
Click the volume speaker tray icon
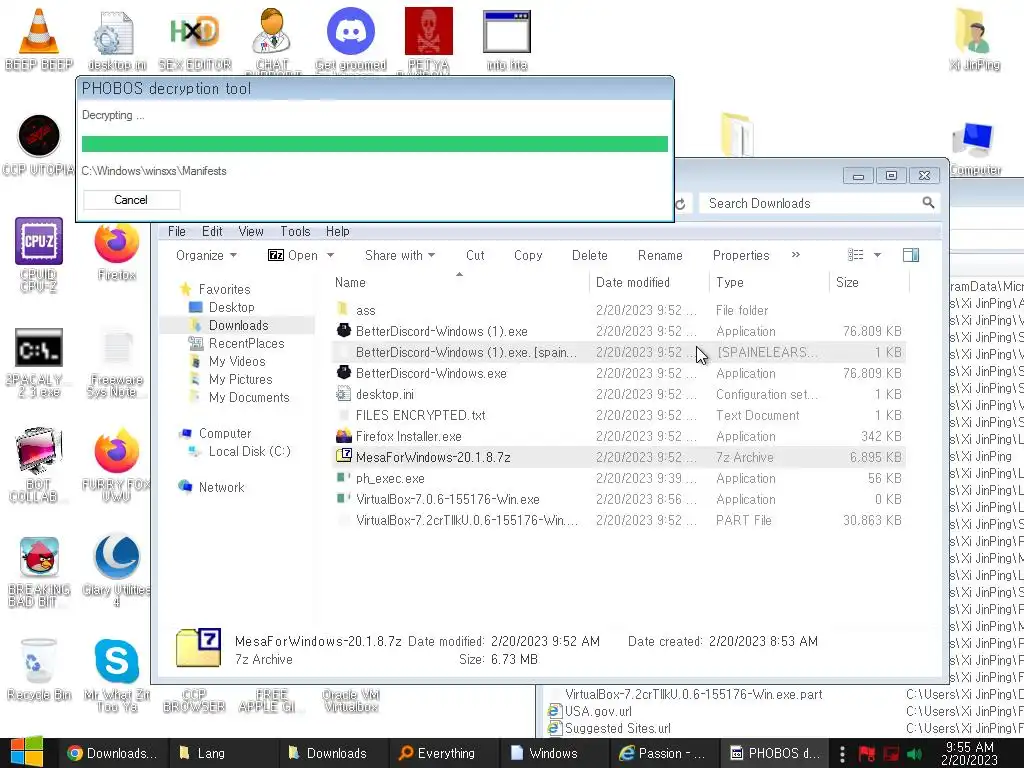coord(914,754)
